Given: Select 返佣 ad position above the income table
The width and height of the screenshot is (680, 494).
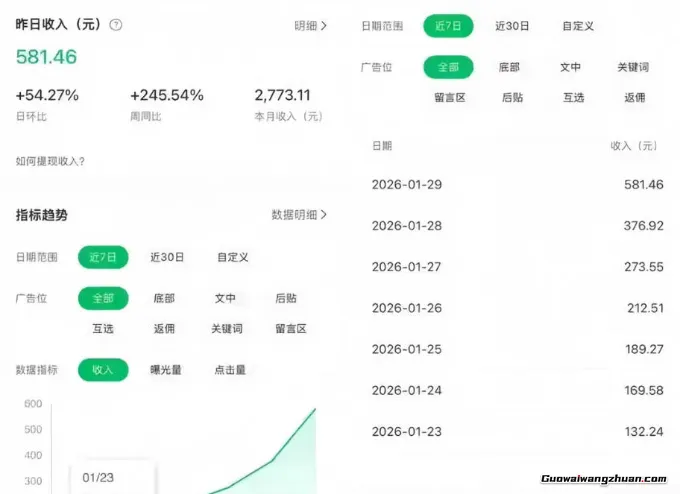Looking at the screenshot, I should click(635, 98).
